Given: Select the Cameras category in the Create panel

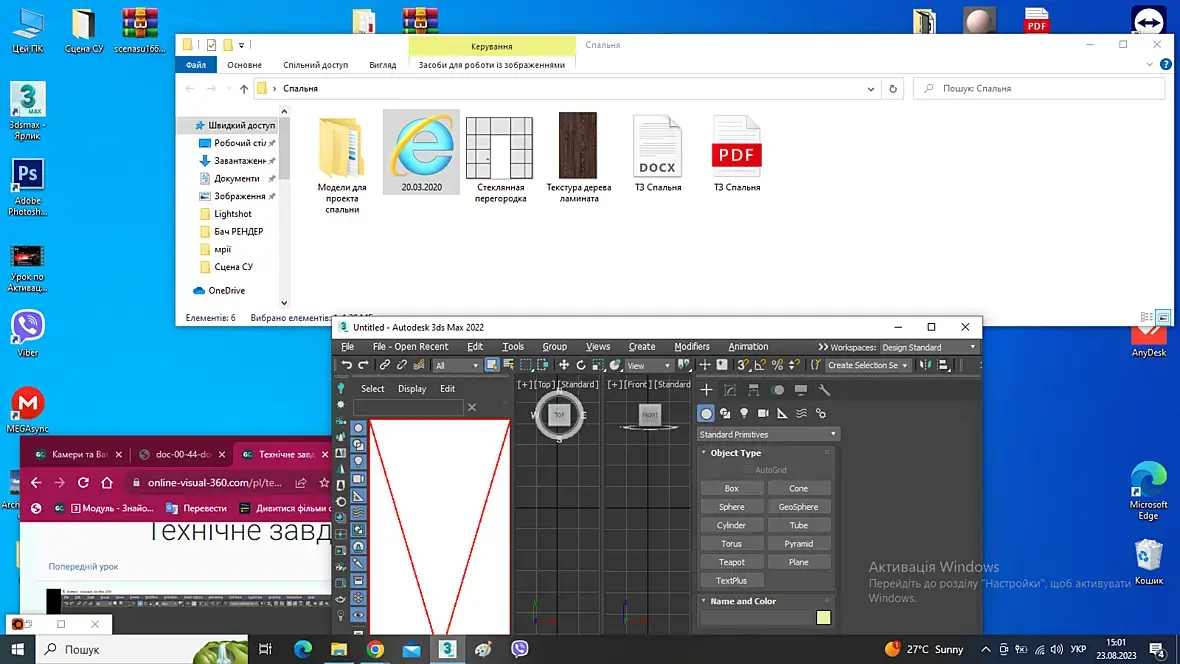Looking at the screenshot, I should (763, 413).
